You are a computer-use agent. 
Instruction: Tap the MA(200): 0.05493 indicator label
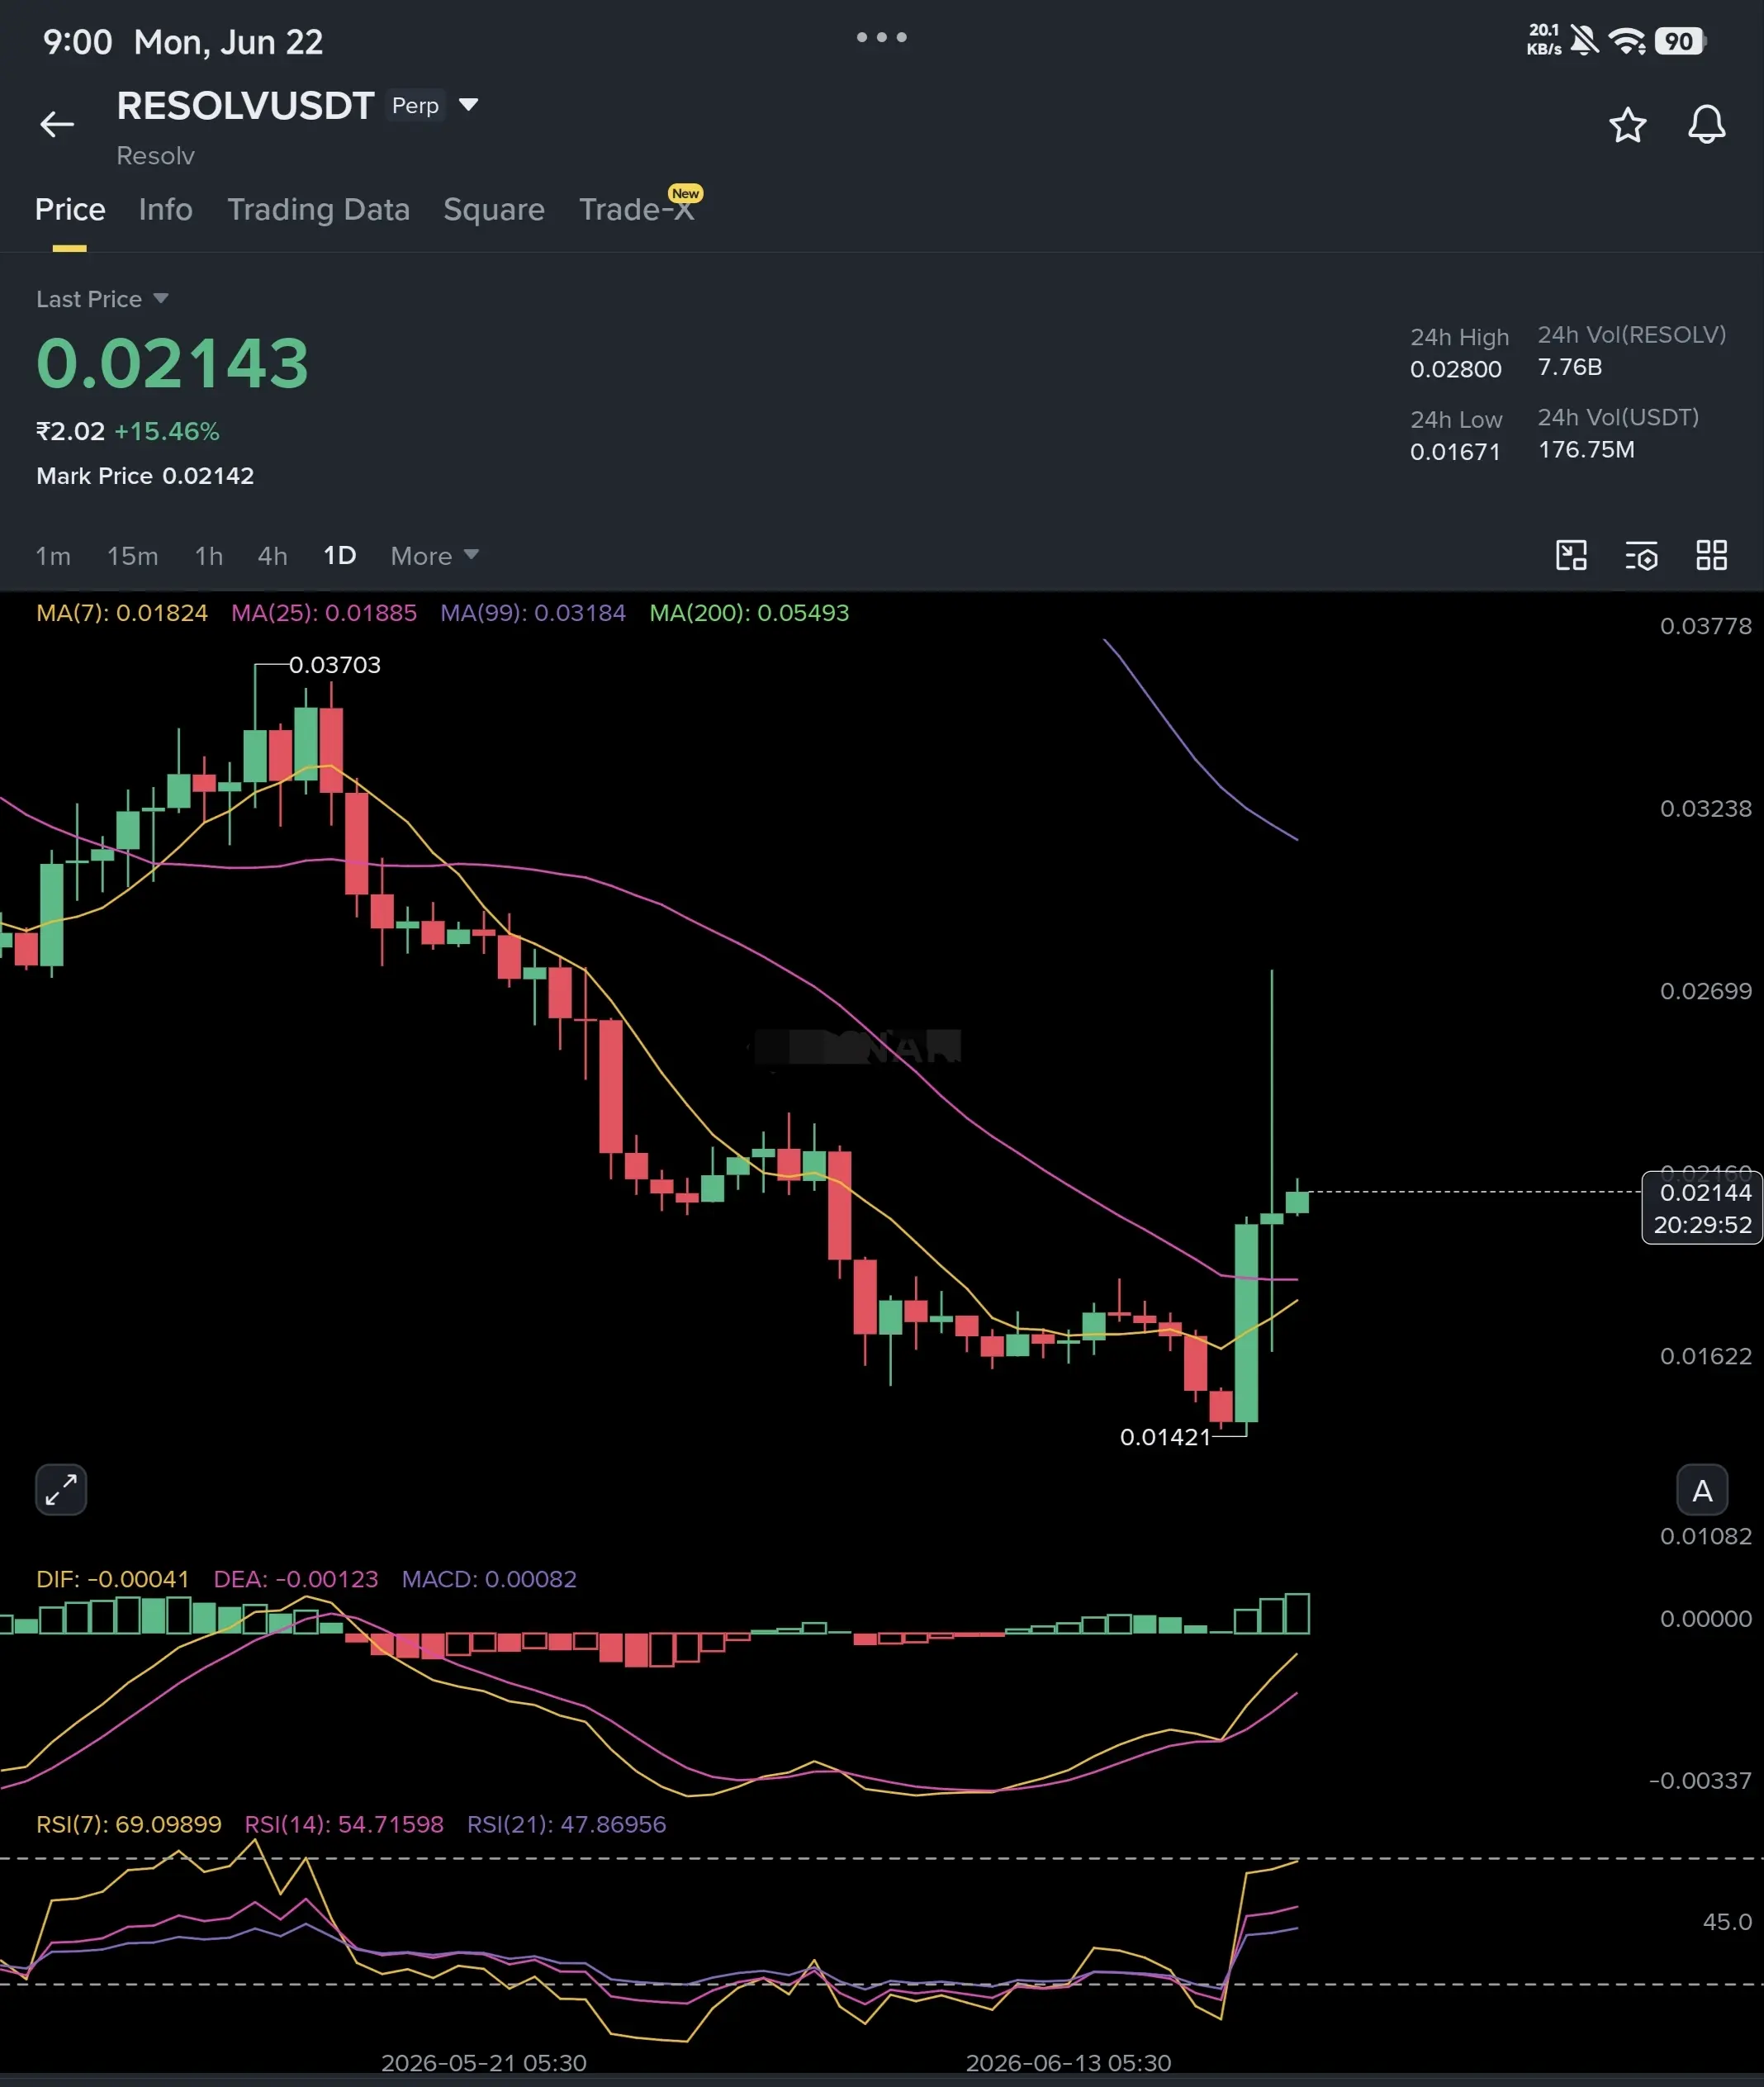(749, 612)
